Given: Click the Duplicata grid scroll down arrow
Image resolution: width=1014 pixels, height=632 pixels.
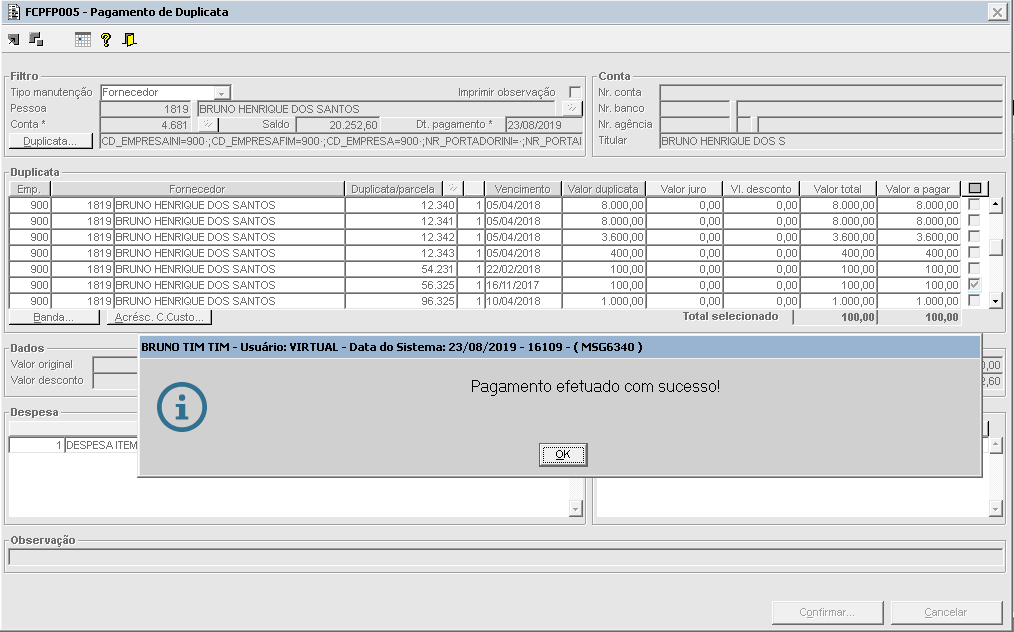Looking at the screenshot, I should click(x=996, y=301).
